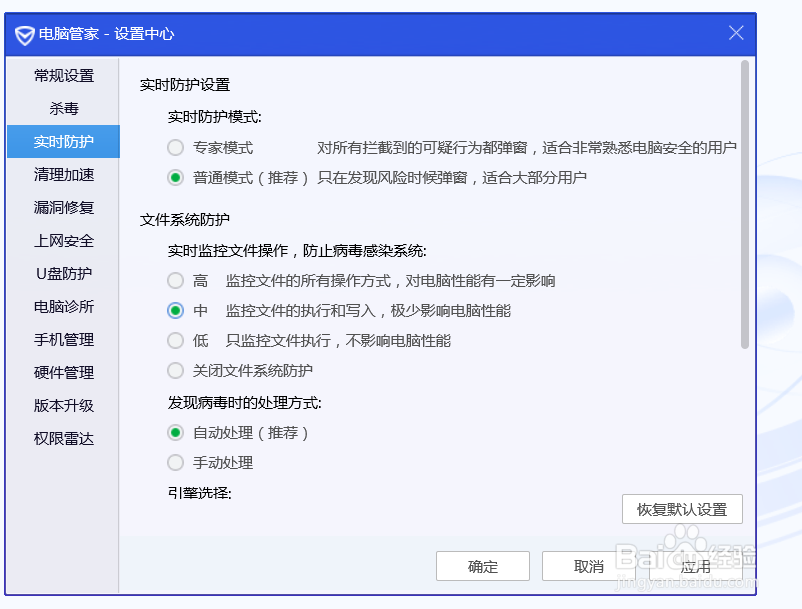Click 恢复默认设置 button
Viewport: 802px width, 609px height.
tap(682, 509)
